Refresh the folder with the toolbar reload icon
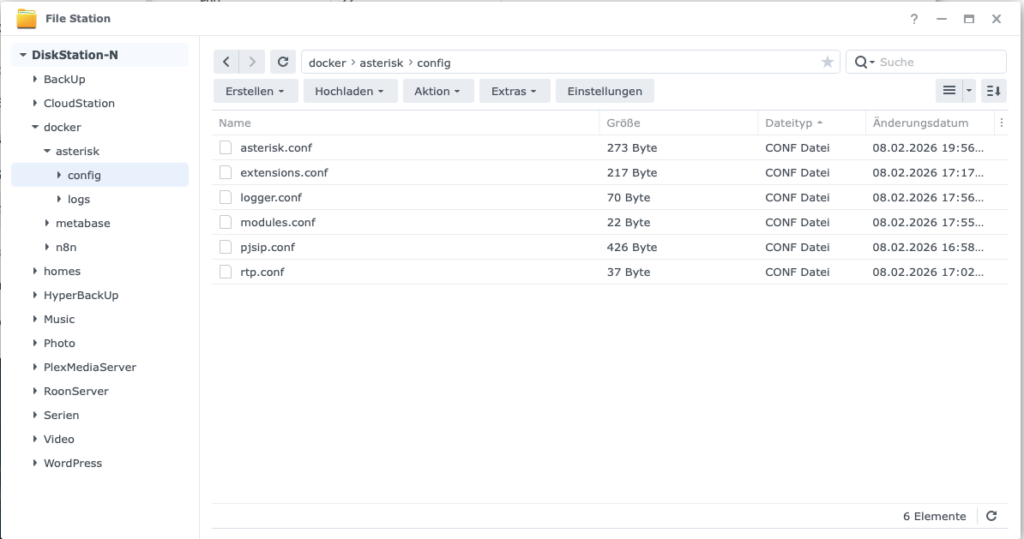Screen dimensions: 1024x539 click(x=283, y=62)
